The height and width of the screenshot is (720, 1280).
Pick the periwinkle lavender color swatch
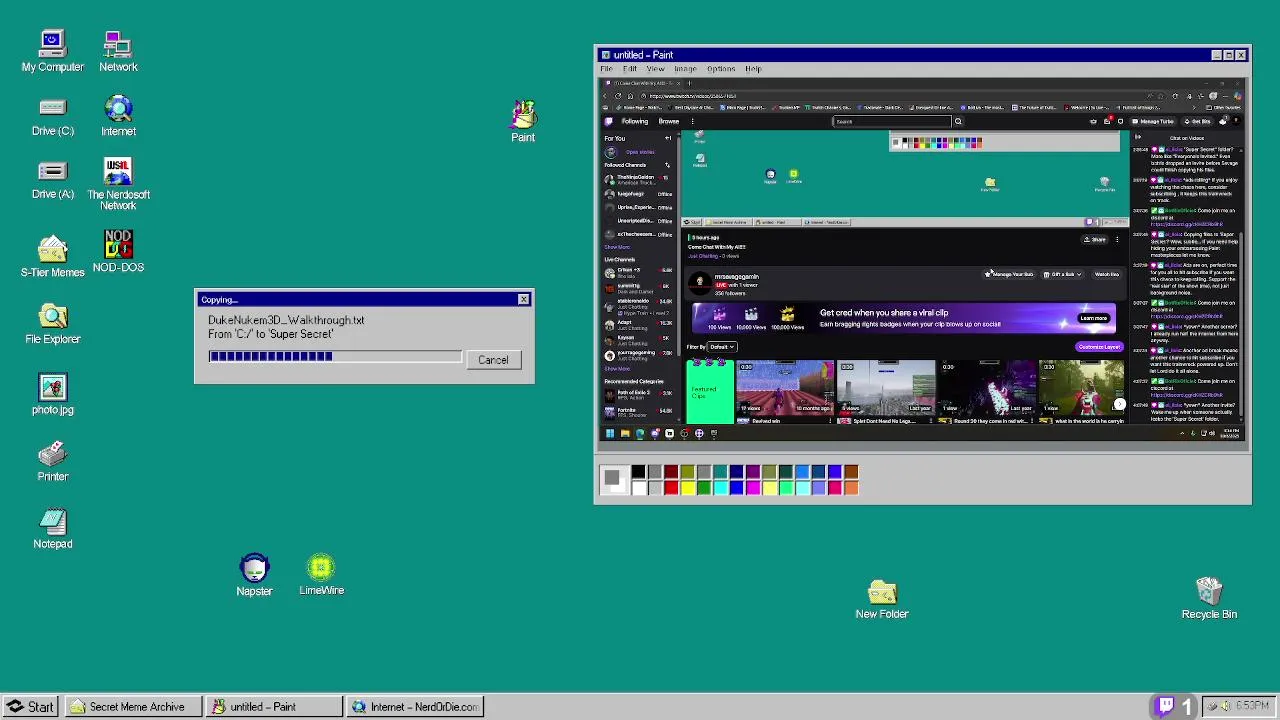click(819, 488)
